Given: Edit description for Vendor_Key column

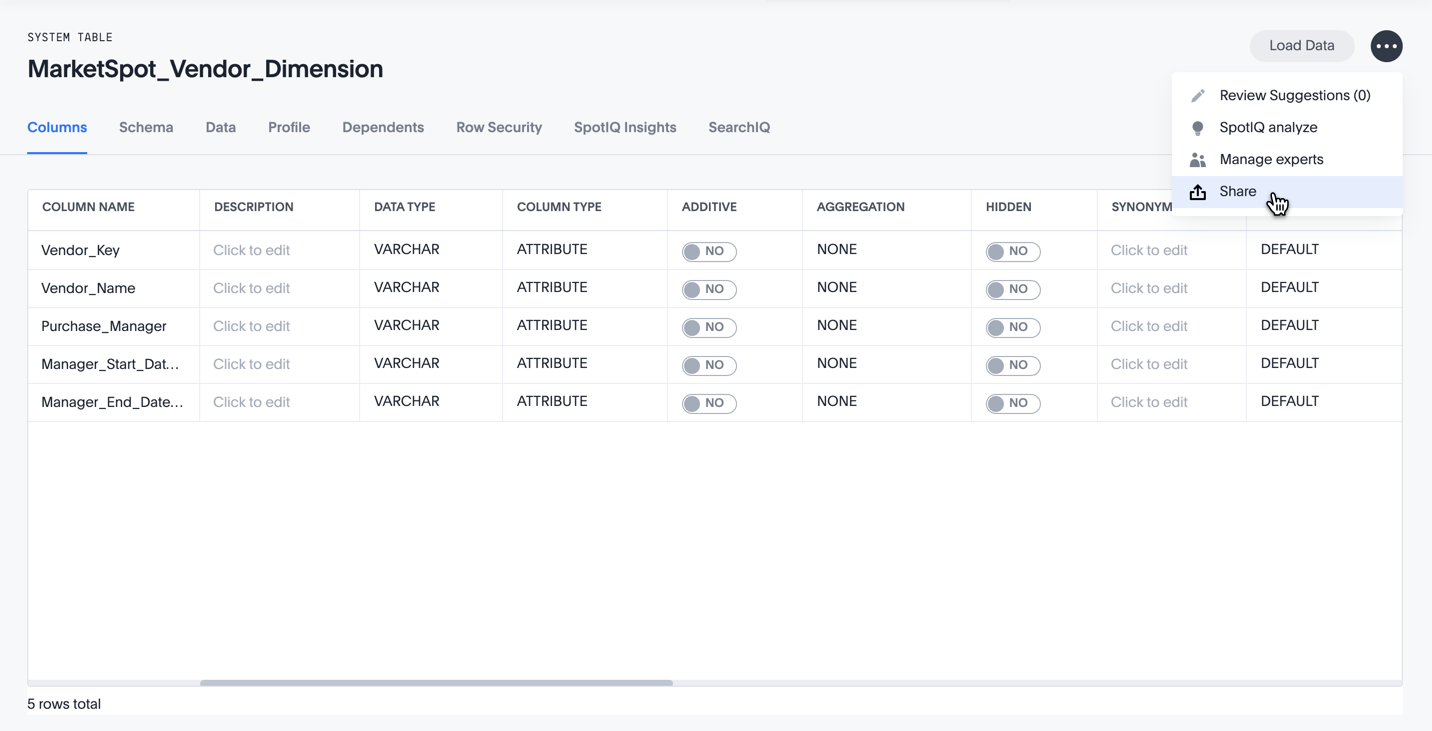Looking at the screenshot, I should [x=252, y=250].
